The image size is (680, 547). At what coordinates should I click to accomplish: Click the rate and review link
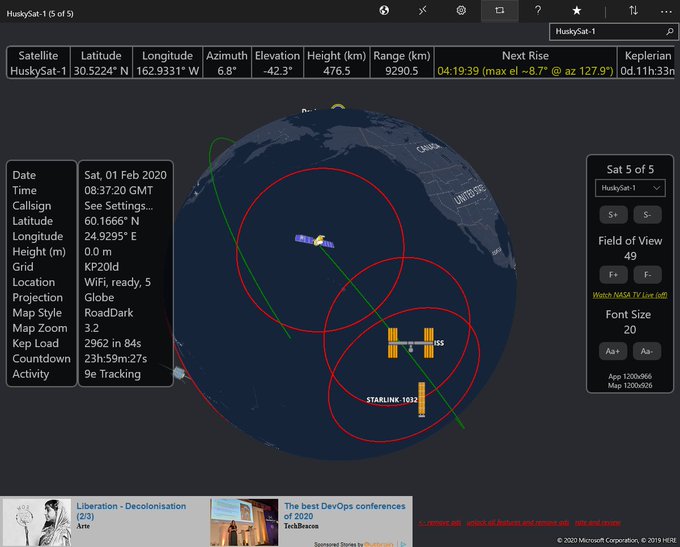[598, 523]
